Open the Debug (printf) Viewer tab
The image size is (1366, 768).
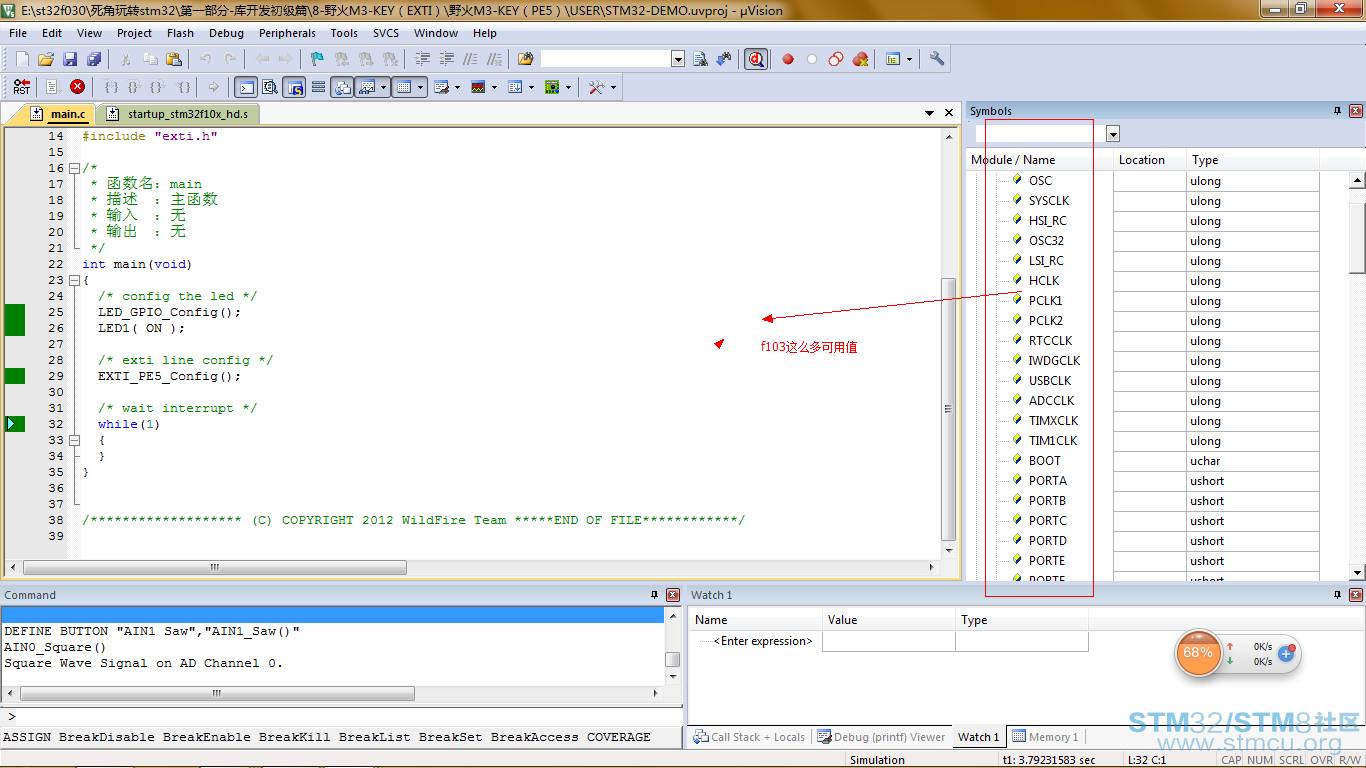click(881, 737)
